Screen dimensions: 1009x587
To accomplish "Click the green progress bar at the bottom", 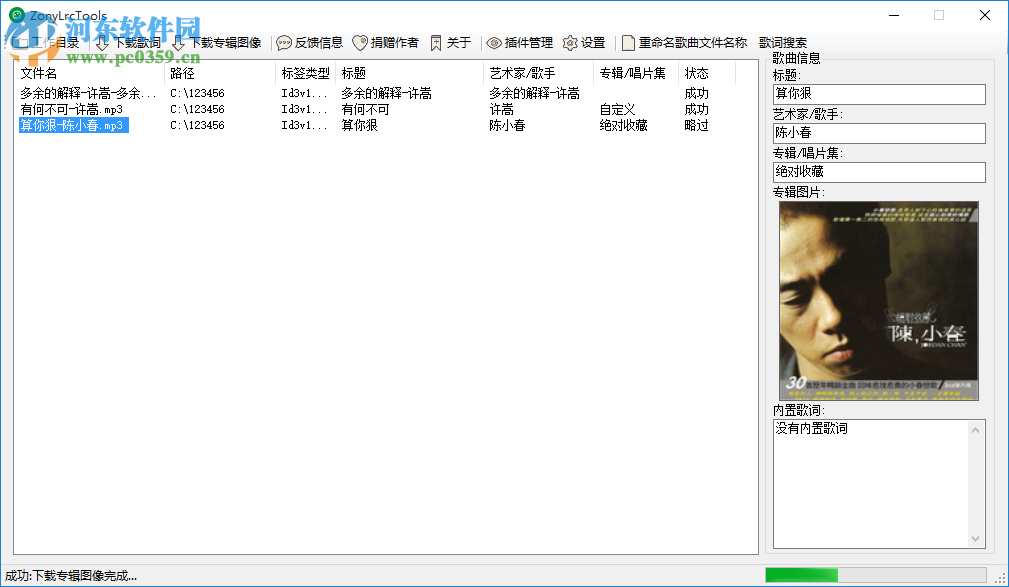I will (800, 575).
